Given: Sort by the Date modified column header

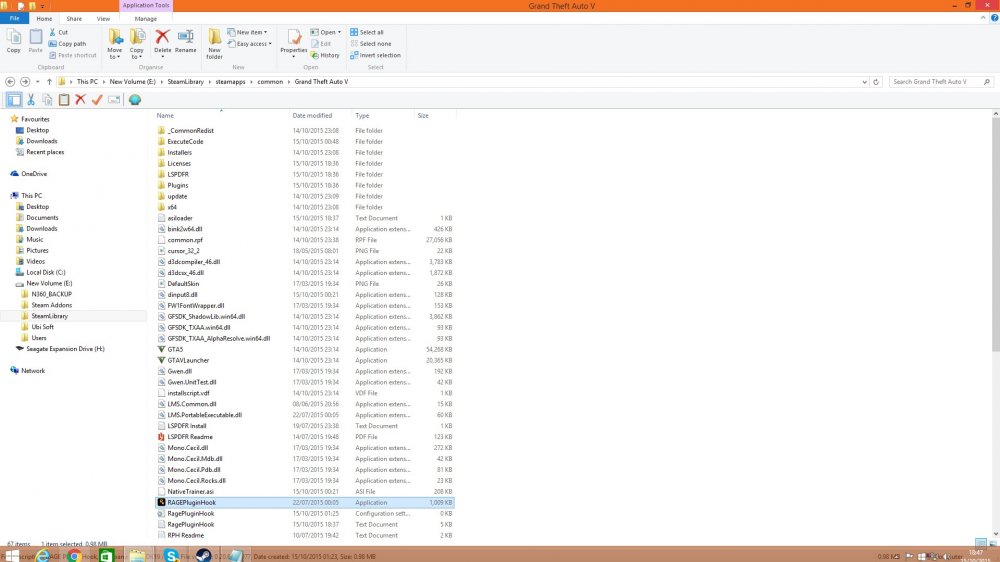Looking at the screenshot, I should 312,115.
